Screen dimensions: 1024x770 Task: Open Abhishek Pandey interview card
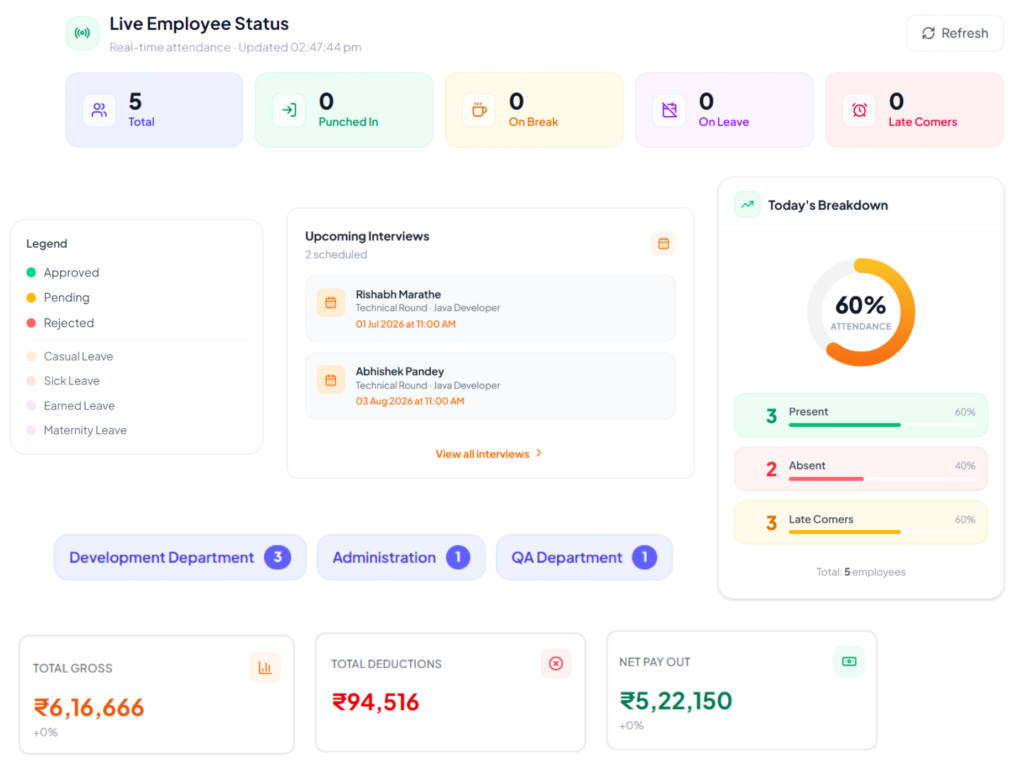pos(490,386)
